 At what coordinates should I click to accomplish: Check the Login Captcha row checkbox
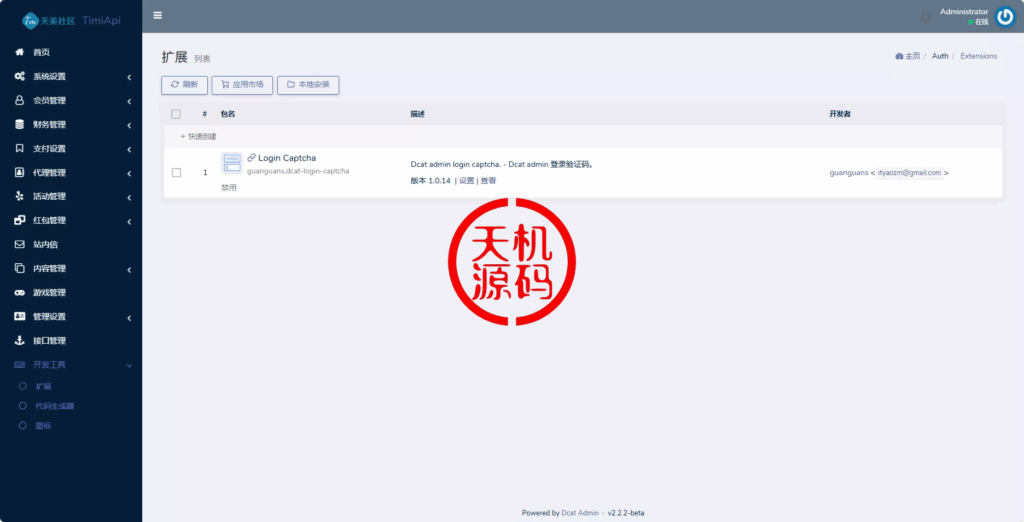(x=176, y=172)
